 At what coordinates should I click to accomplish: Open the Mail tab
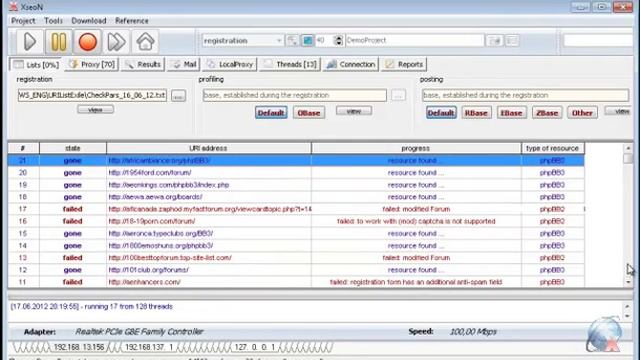[184, 64]
